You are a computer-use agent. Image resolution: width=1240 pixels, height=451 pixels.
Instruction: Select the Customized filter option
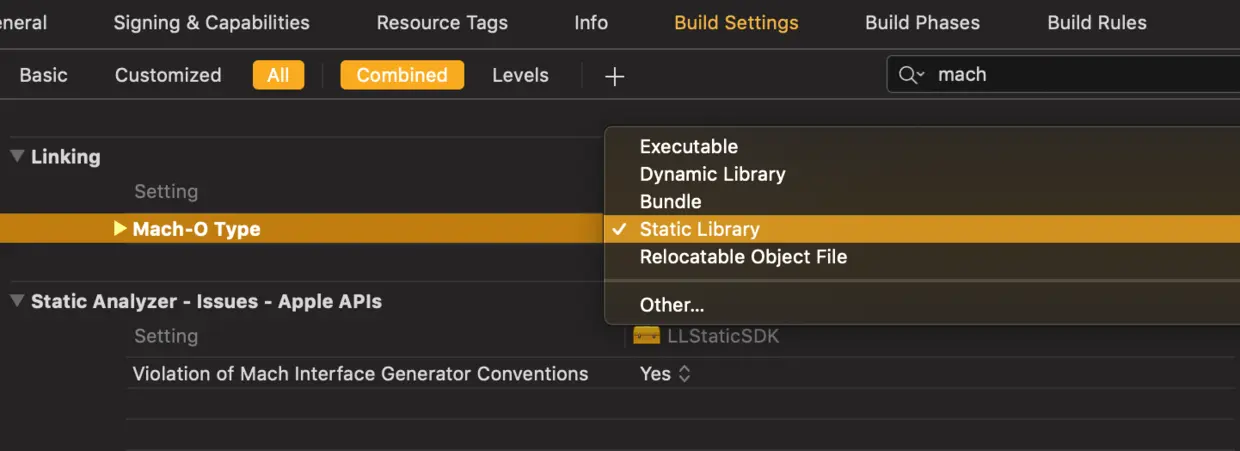point(168,75)
